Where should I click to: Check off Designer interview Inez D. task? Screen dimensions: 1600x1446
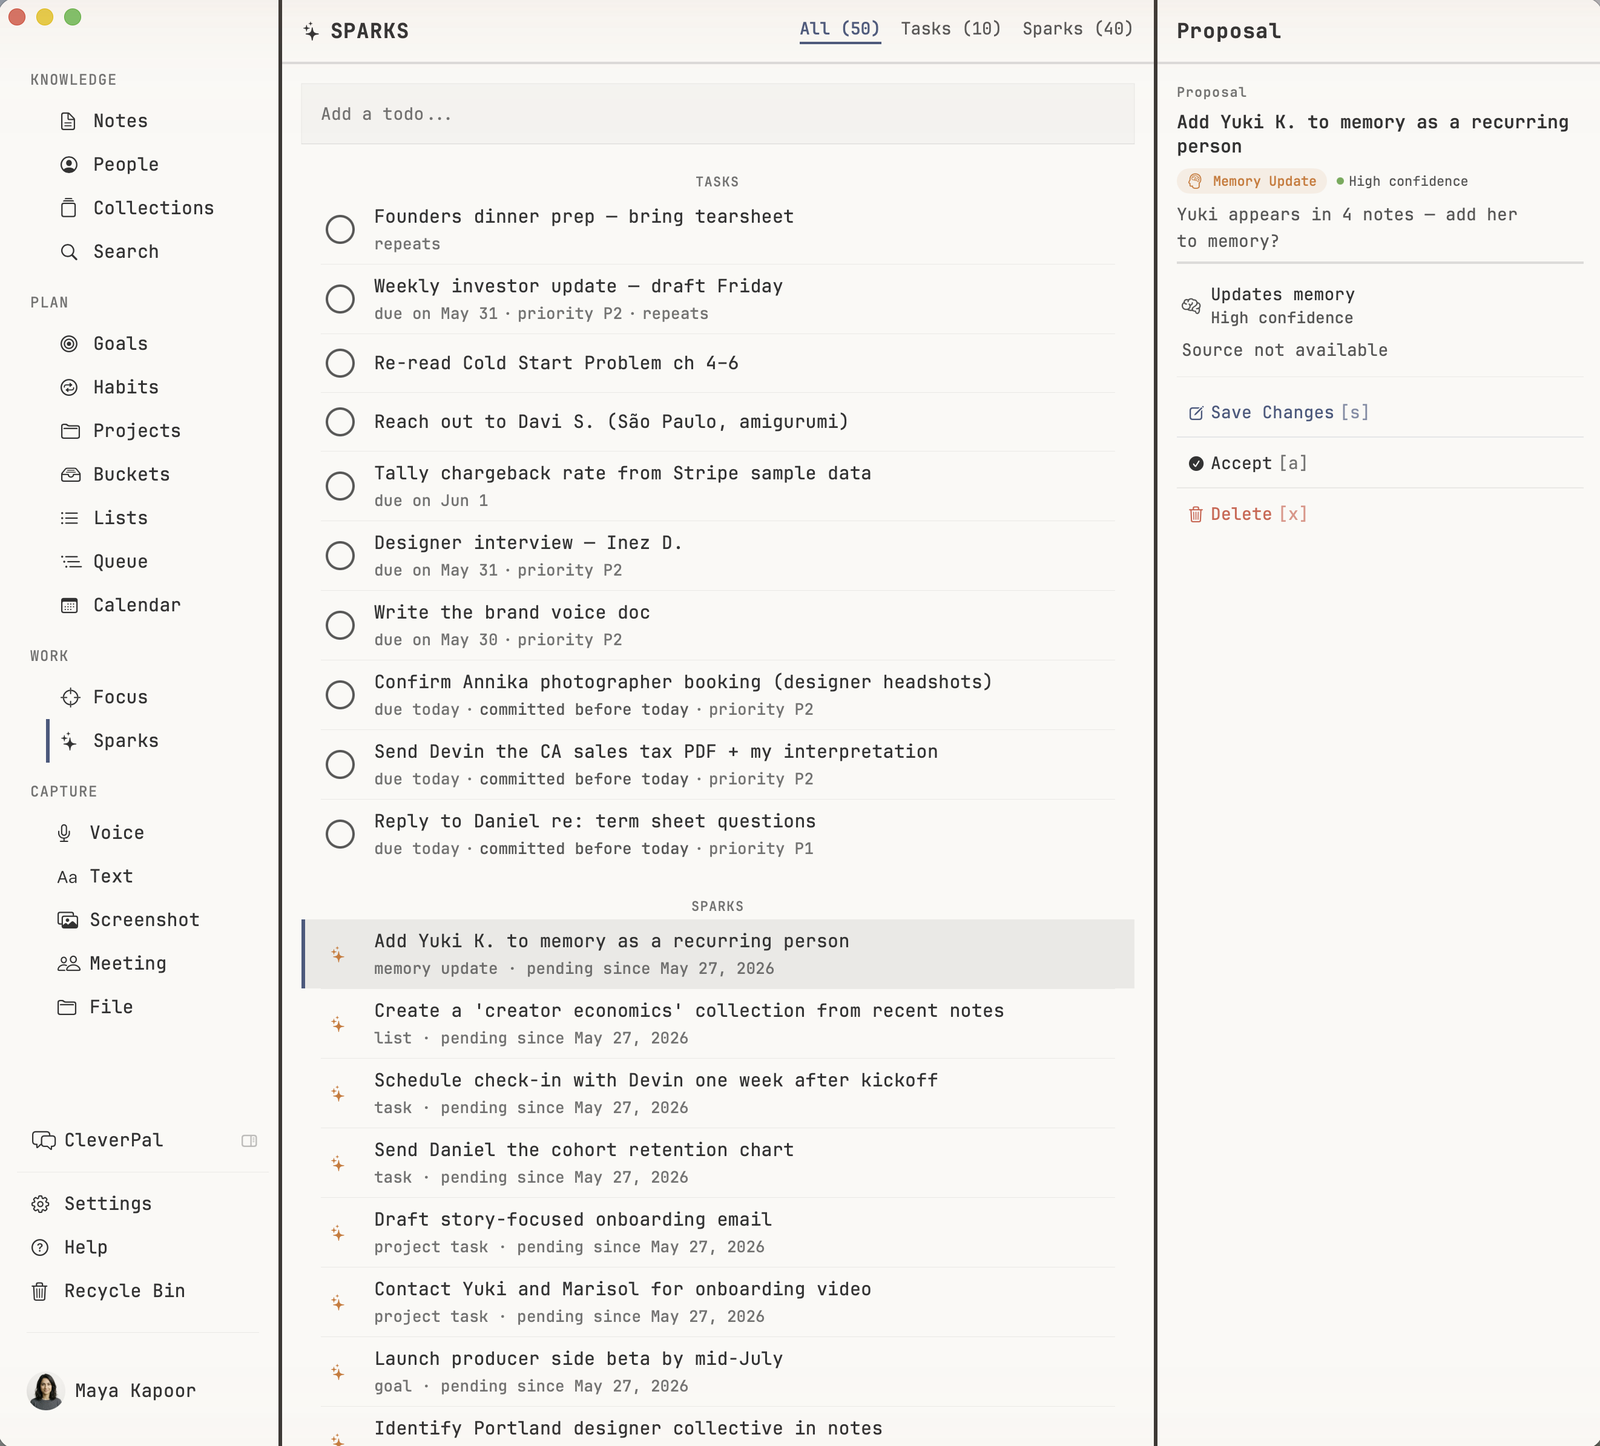340,556
